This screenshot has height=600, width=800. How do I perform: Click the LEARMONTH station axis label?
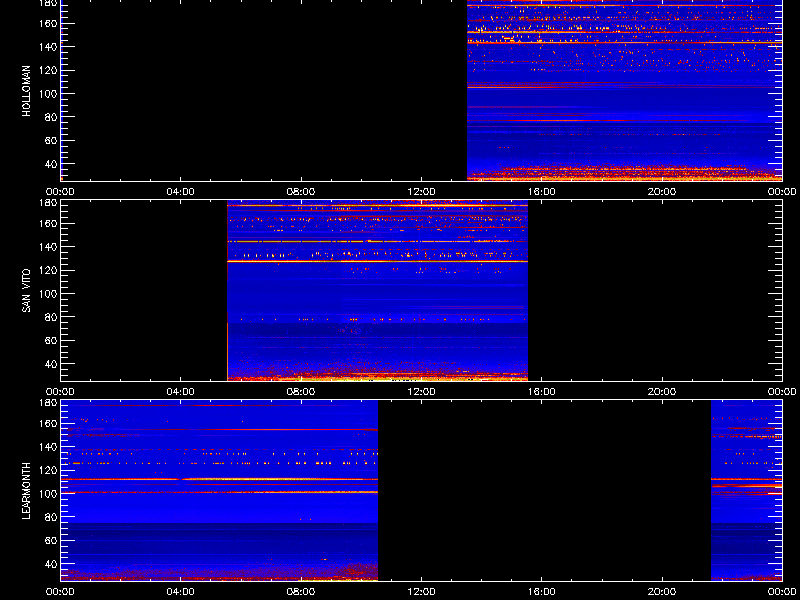(27, 491)
